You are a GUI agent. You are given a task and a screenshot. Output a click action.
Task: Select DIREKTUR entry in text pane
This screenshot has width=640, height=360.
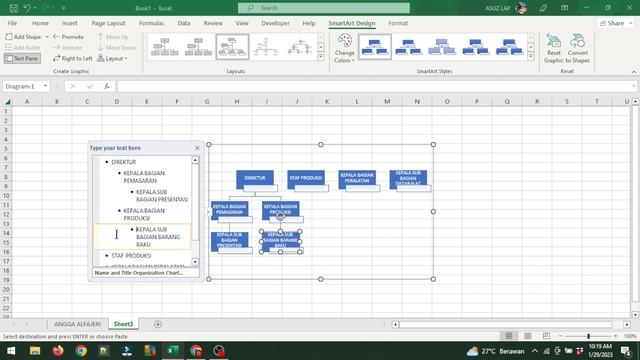coord(124,162)
